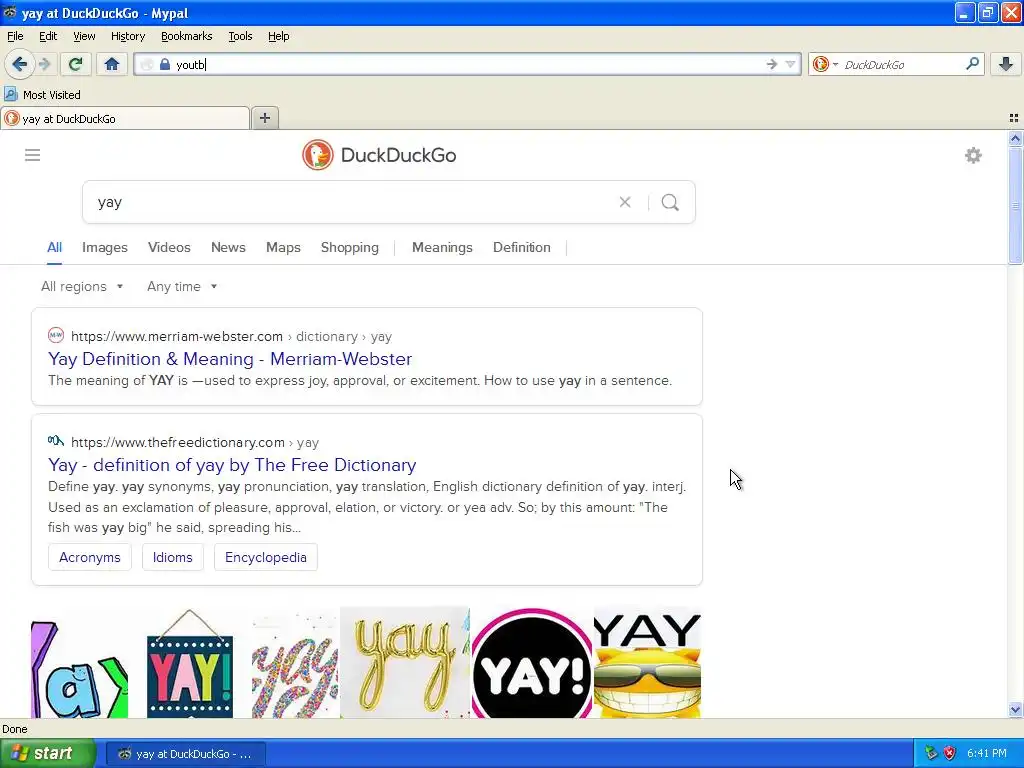This screenshot has width=1024, height=768.
Task: Submit search with the page magnifier button
Action: pyautogui.click(x=670, y=202)
